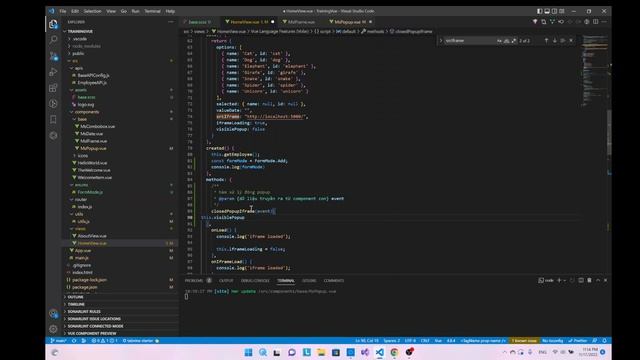Toggle panel layout icon in title bar
Image resolution: width=640 pixels, height=360 pixels.
(547, 11)
